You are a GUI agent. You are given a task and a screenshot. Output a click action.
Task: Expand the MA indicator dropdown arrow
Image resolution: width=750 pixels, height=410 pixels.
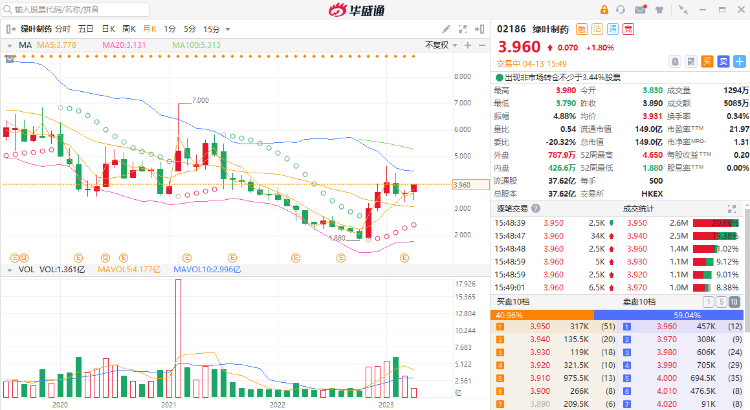pyautogui.click(x=10, y=45)
